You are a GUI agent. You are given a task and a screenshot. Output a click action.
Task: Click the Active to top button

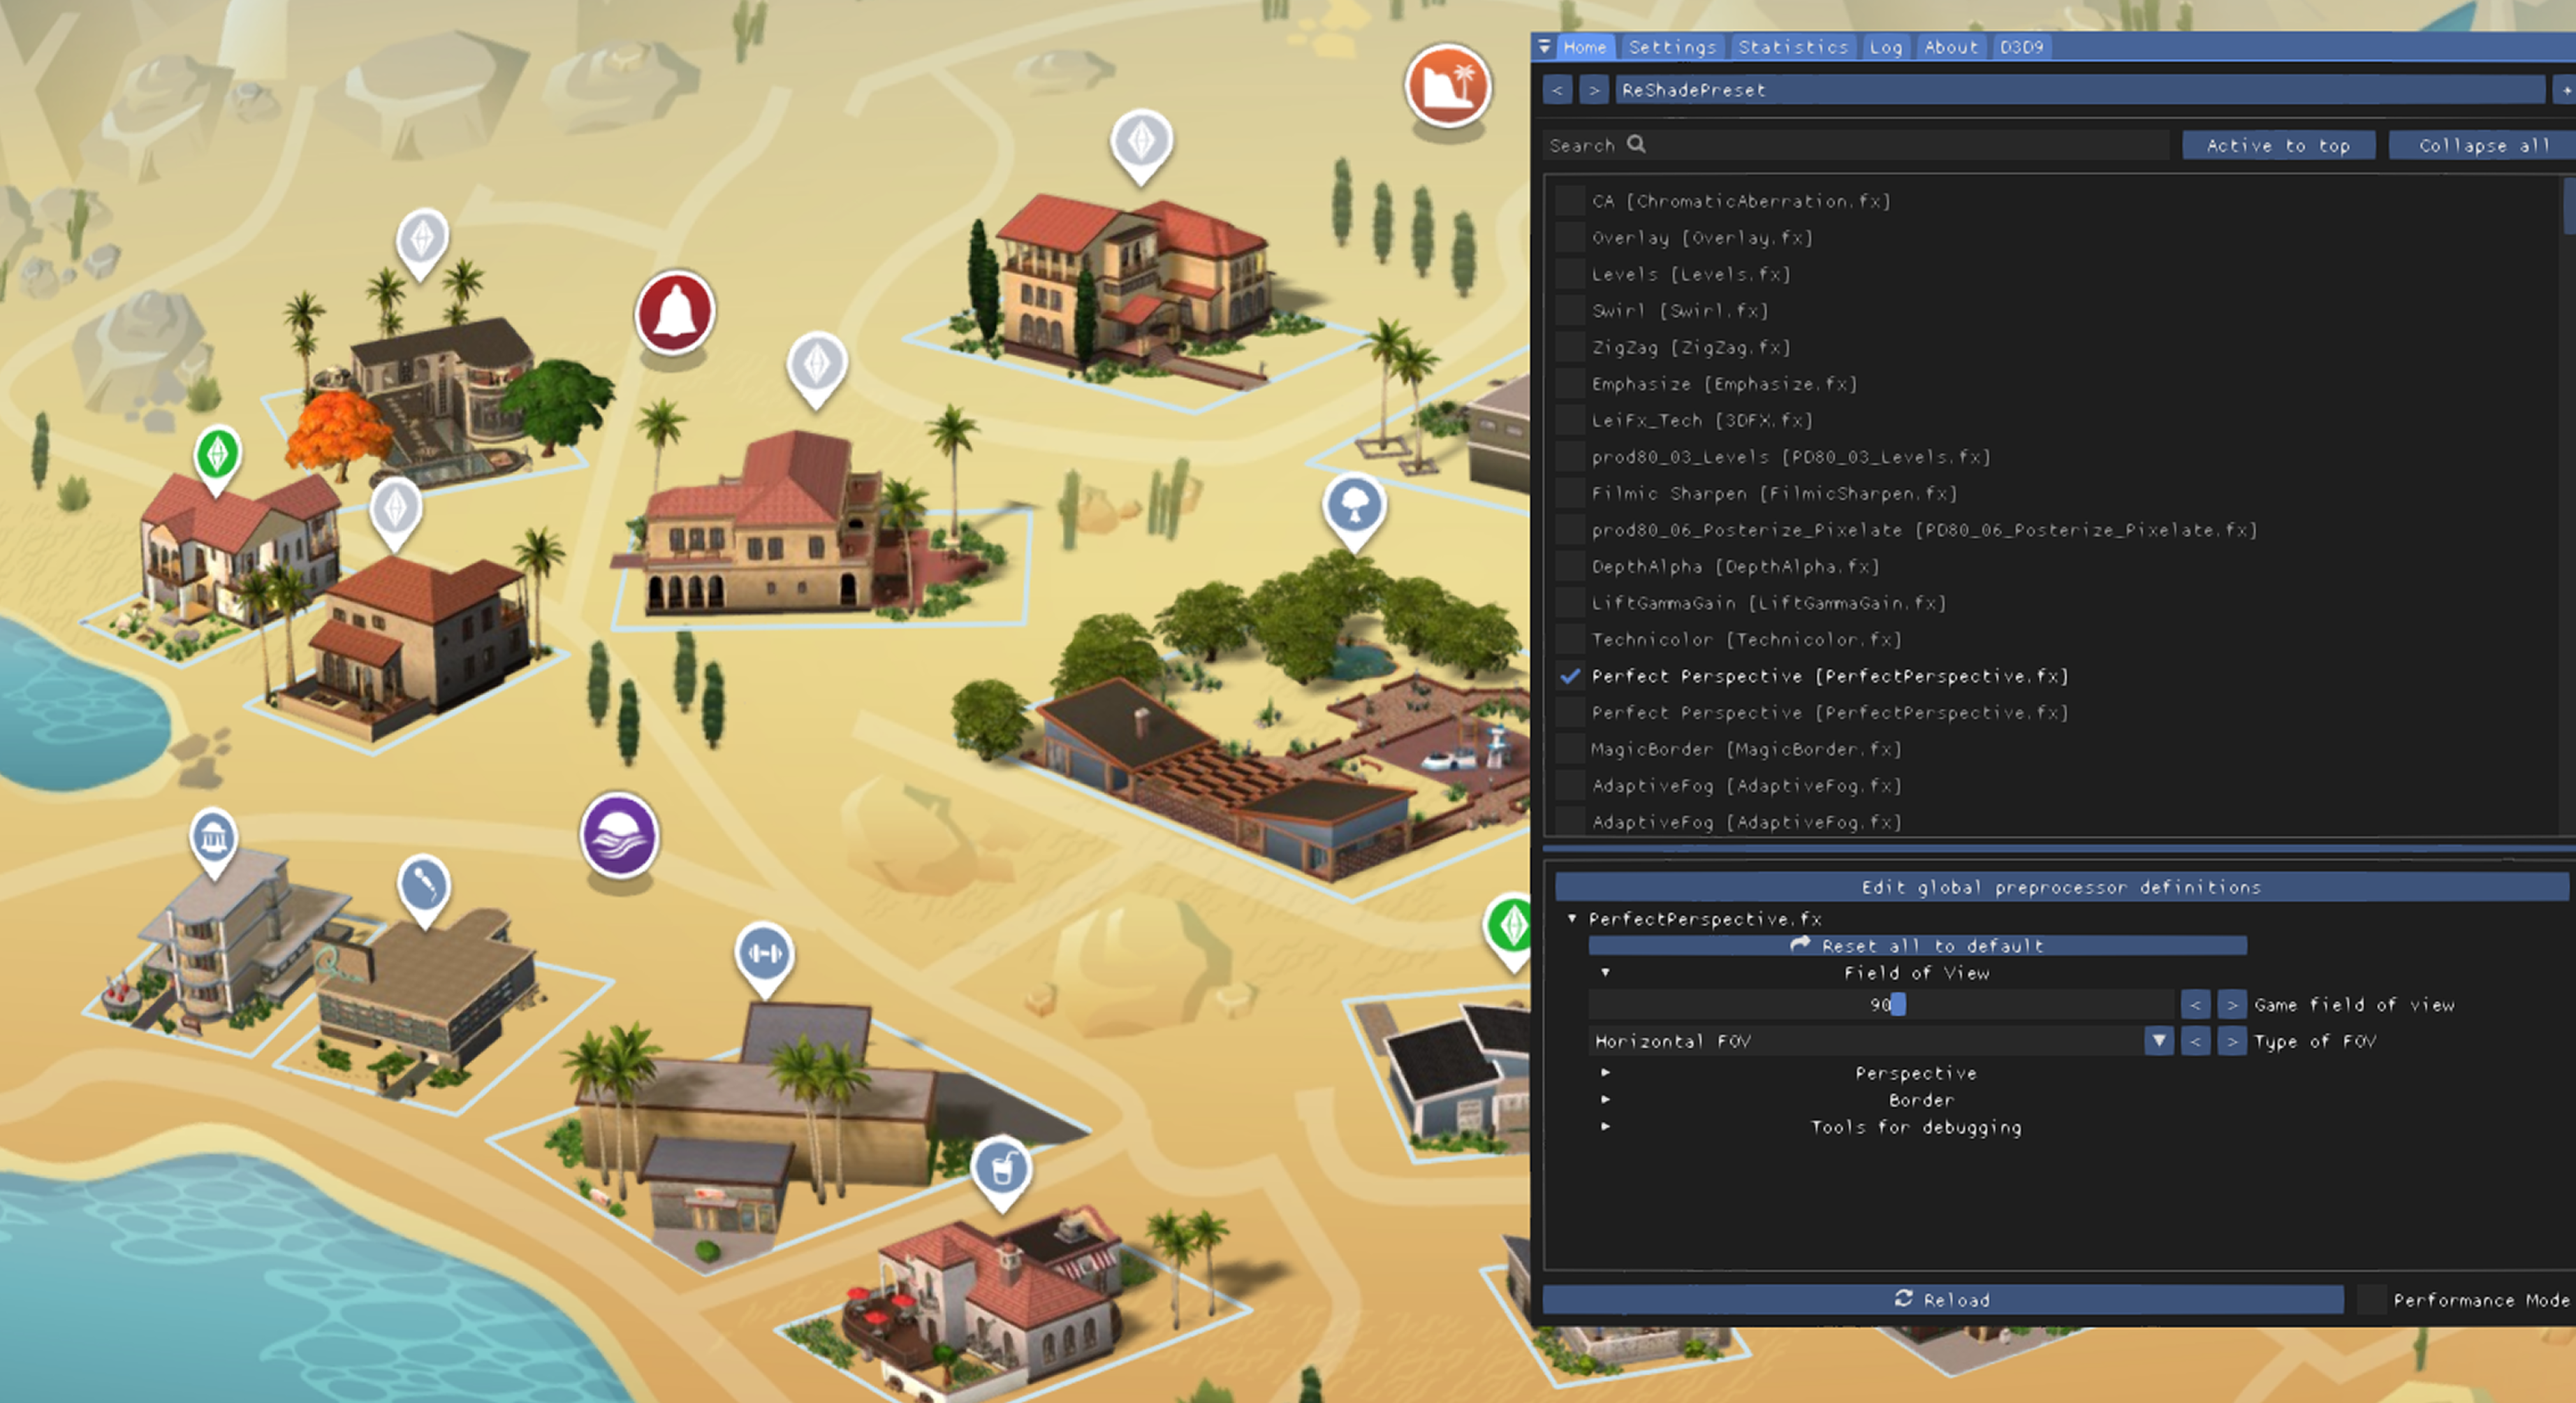(x=2278, y=145)
